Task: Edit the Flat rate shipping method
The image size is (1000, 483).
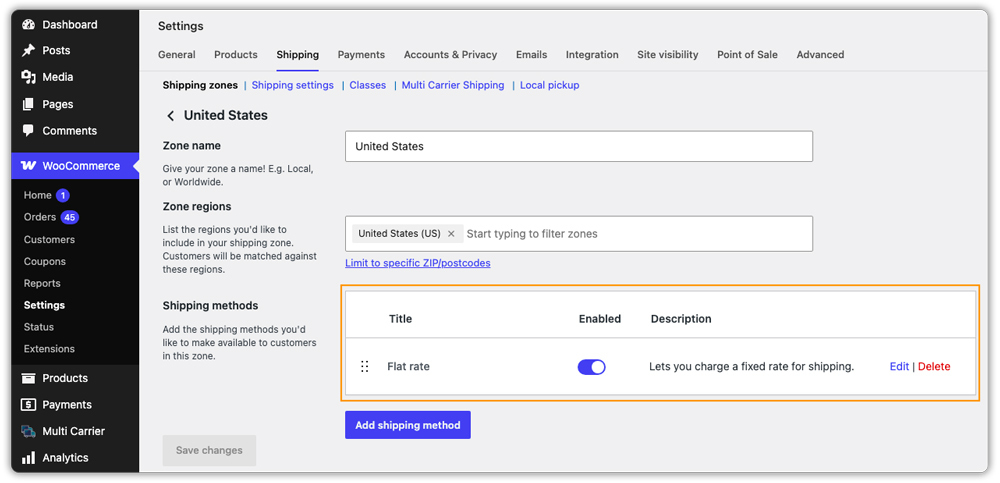Action: [899, 366]
